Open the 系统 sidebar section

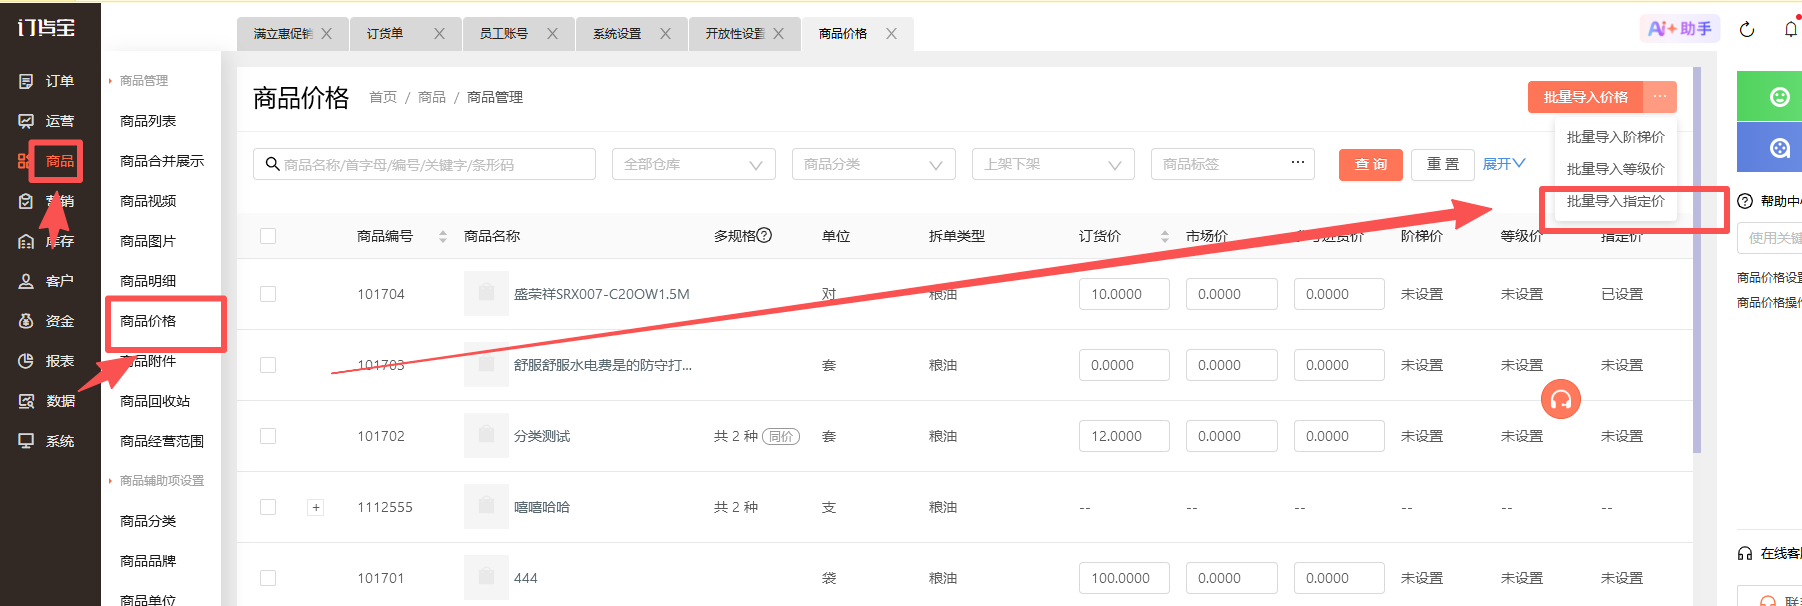pos(47,441)
